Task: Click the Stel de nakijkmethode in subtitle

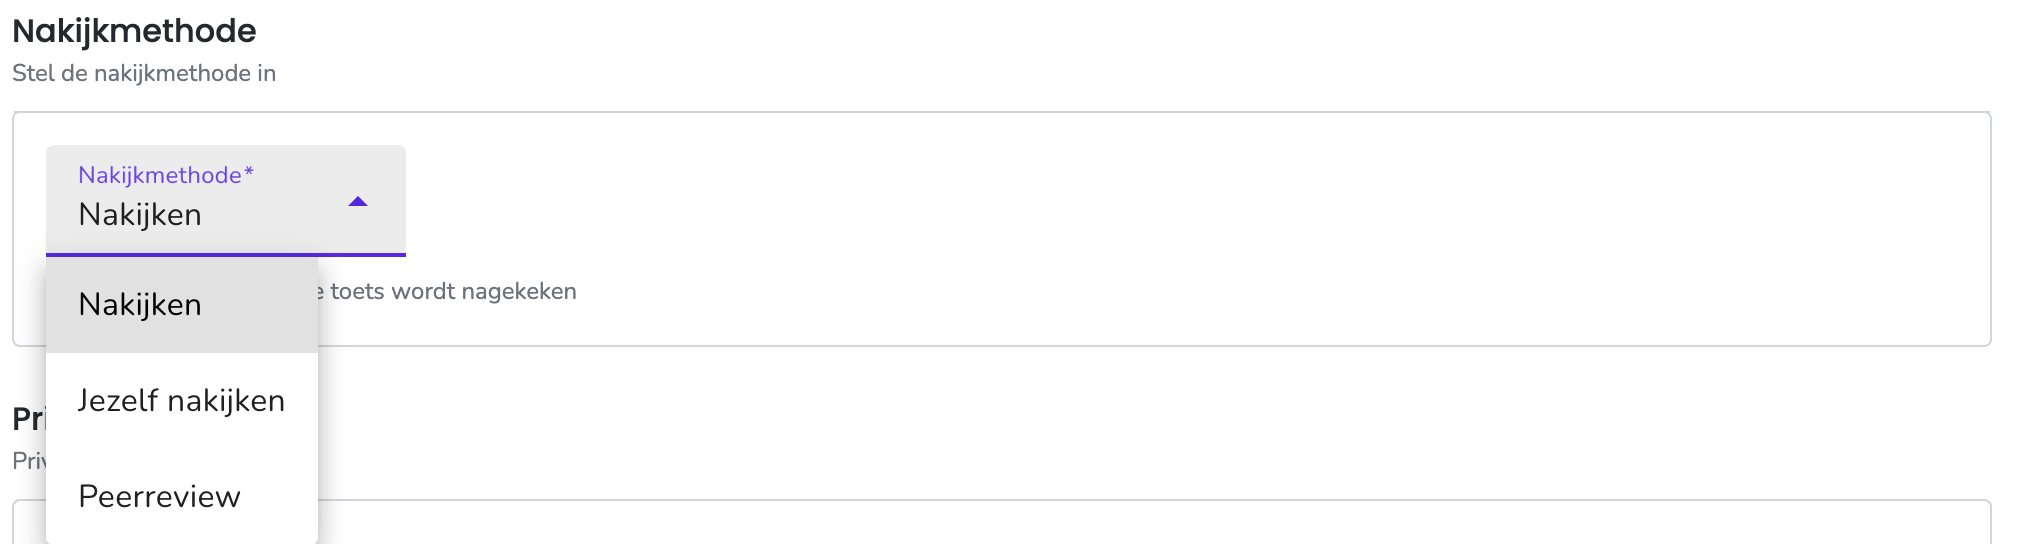Action: tap(144, 73)
